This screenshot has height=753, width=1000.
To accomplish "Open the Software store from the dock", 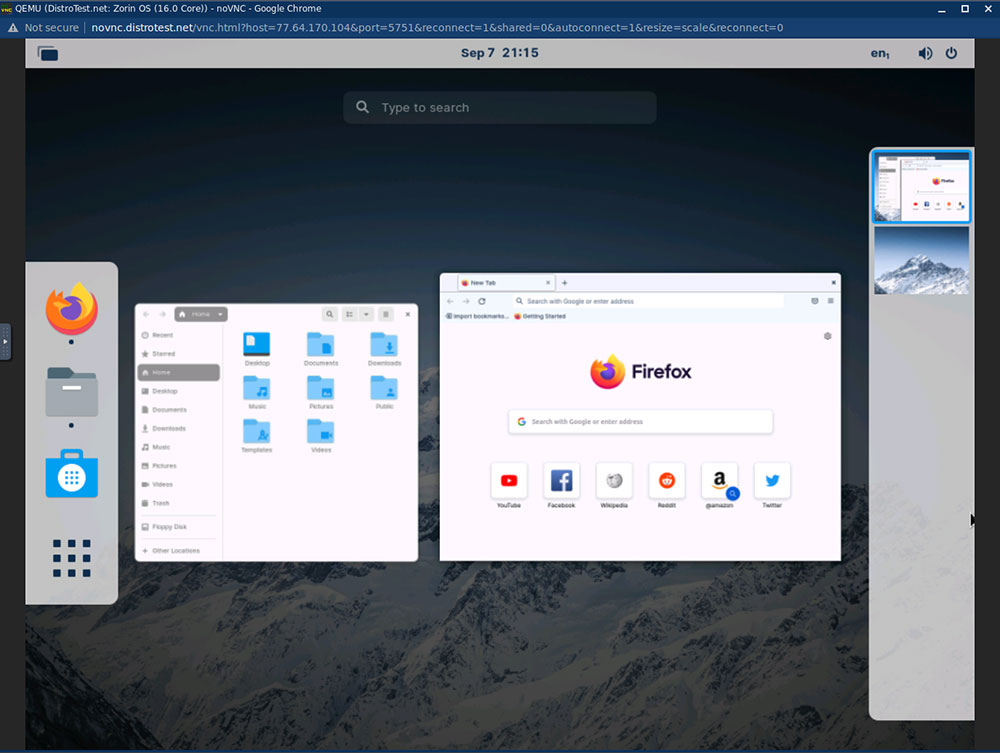I will (70, 474).
